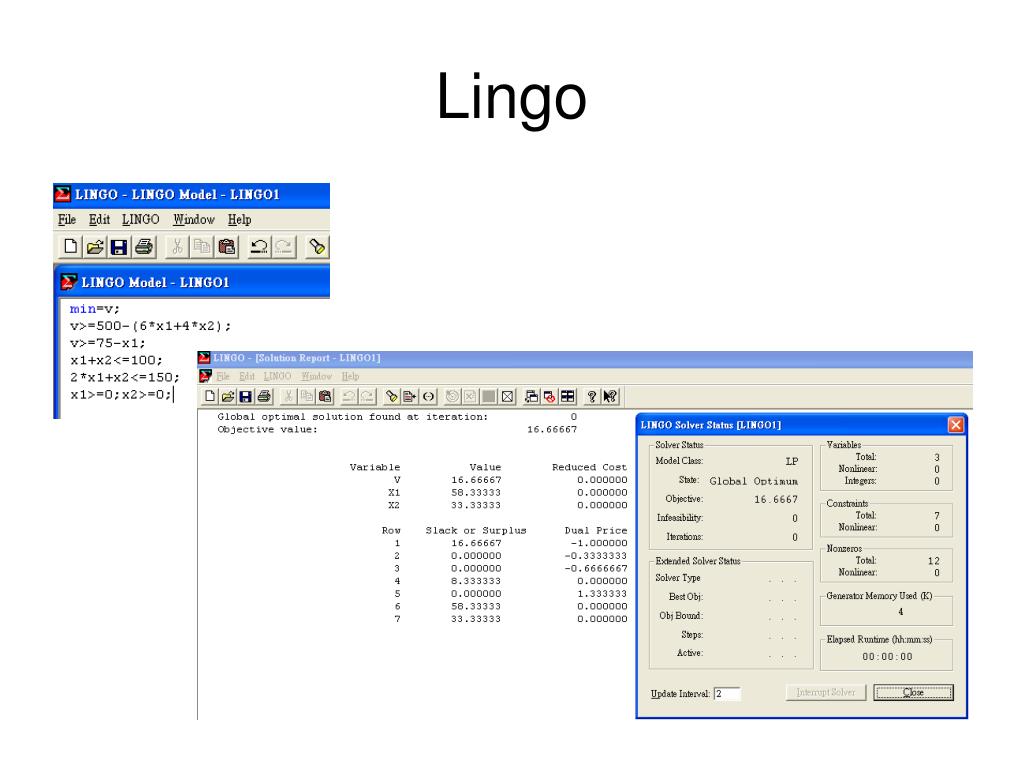The image size is (1024, 768).
Task: Click Find flashlight icon in LINGO Model window toolbar
Action: [x=317, y=247]
